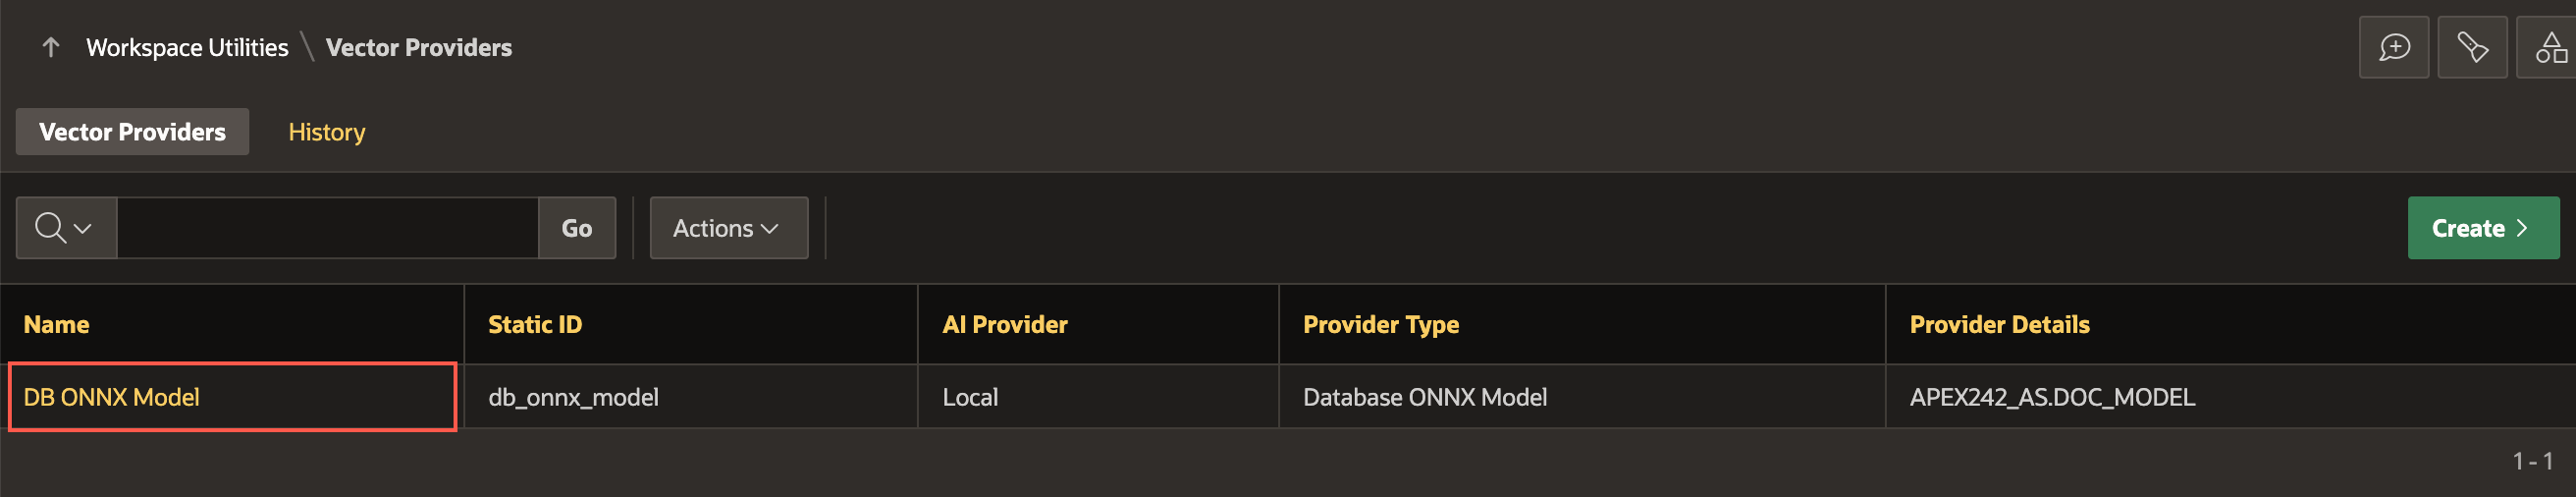Select the Vector Providers tab
This screenshot has width=2576, height=497.
coord(132,132)
